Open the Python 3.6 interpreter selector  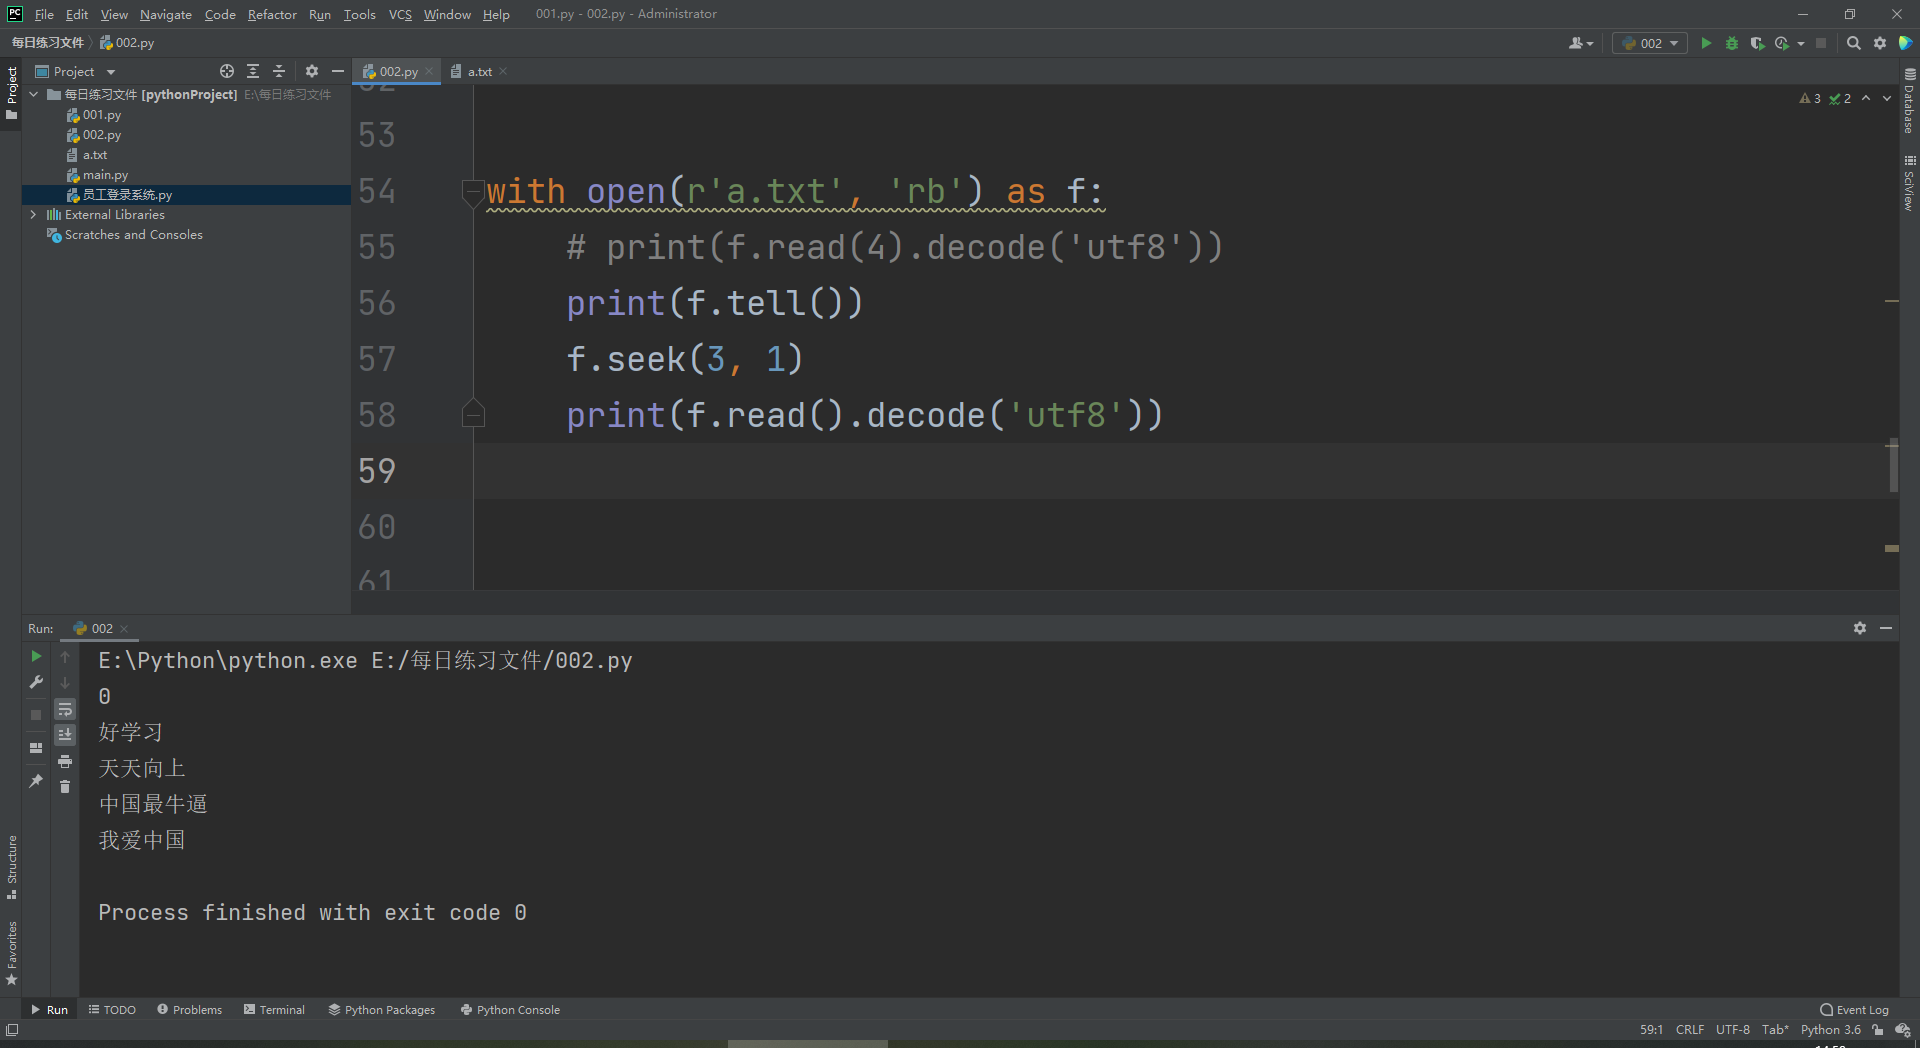tap(1831, 1030)
